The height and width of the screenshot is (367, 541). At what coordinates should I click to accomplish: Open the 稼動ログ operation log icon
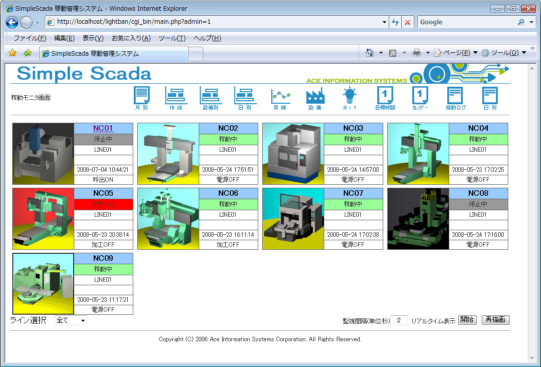(455, 98)
